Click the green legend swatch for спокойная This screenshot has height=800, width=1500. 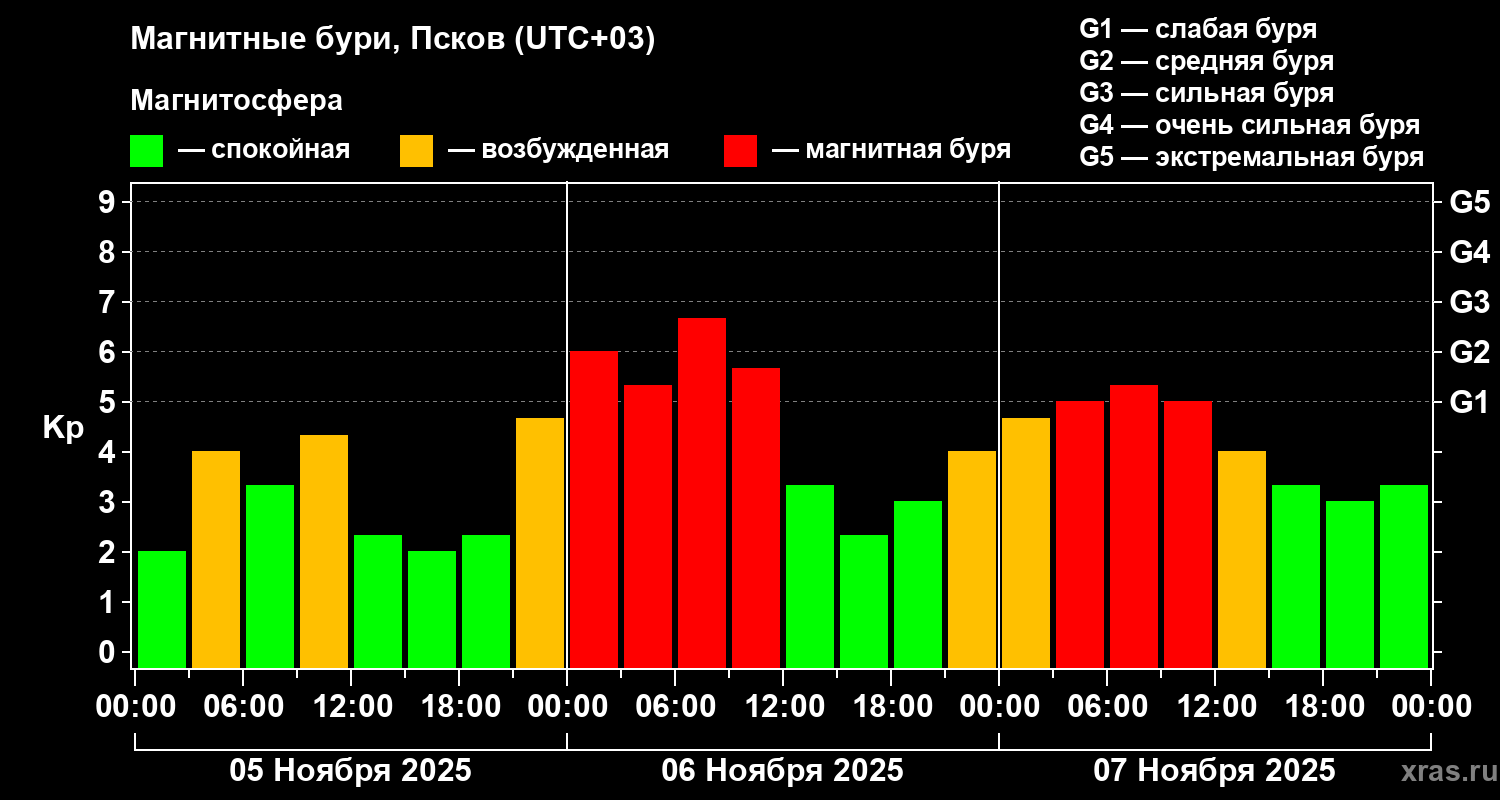[x=146, y=151]
